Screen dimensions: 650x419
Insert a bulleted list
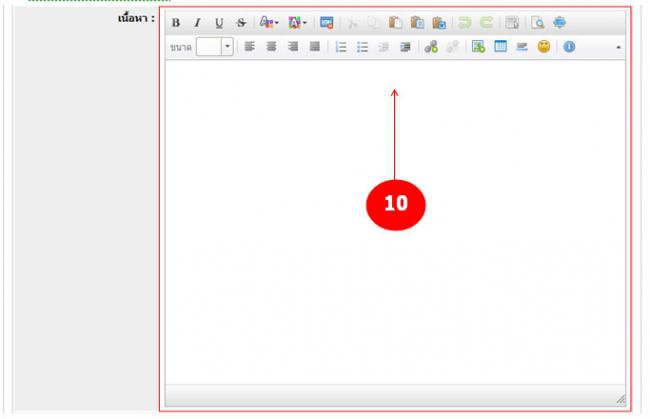(362, 47)
